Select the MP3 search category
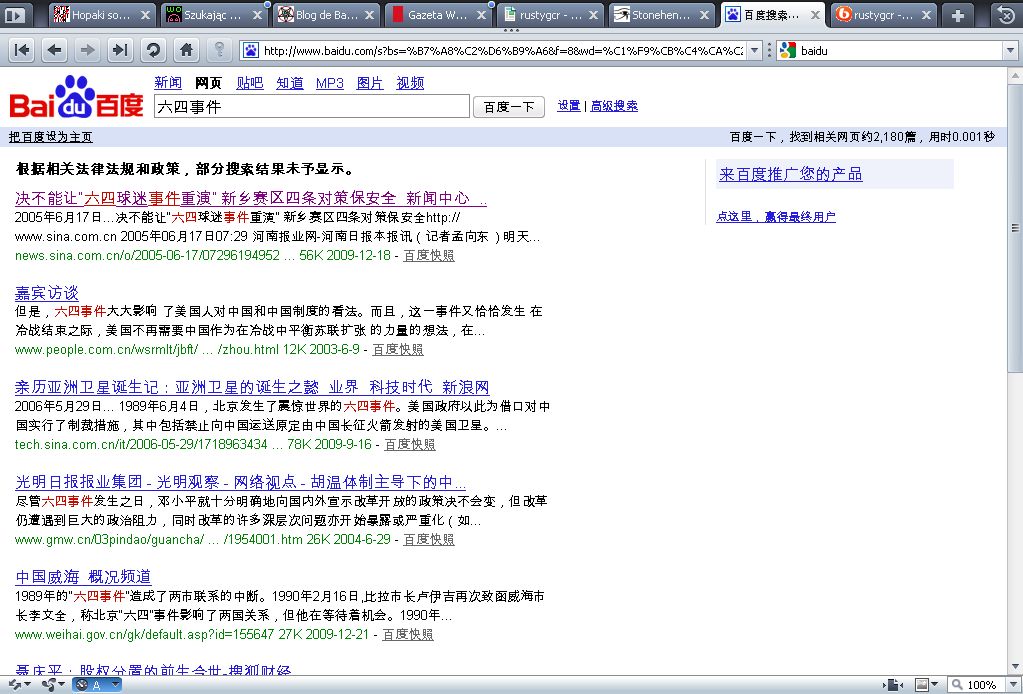This screenshot has height=694, width=1023. pyautogui.click(x=329, y=83)
